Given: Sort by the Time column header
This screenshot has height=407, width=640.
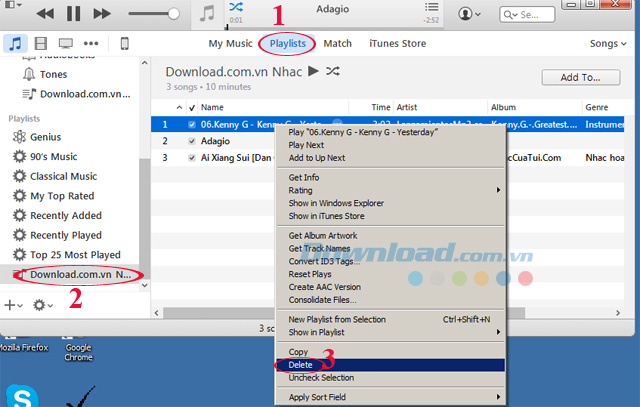Looking at the screenshot, I should pyautogui.click(x=380, y=107).
